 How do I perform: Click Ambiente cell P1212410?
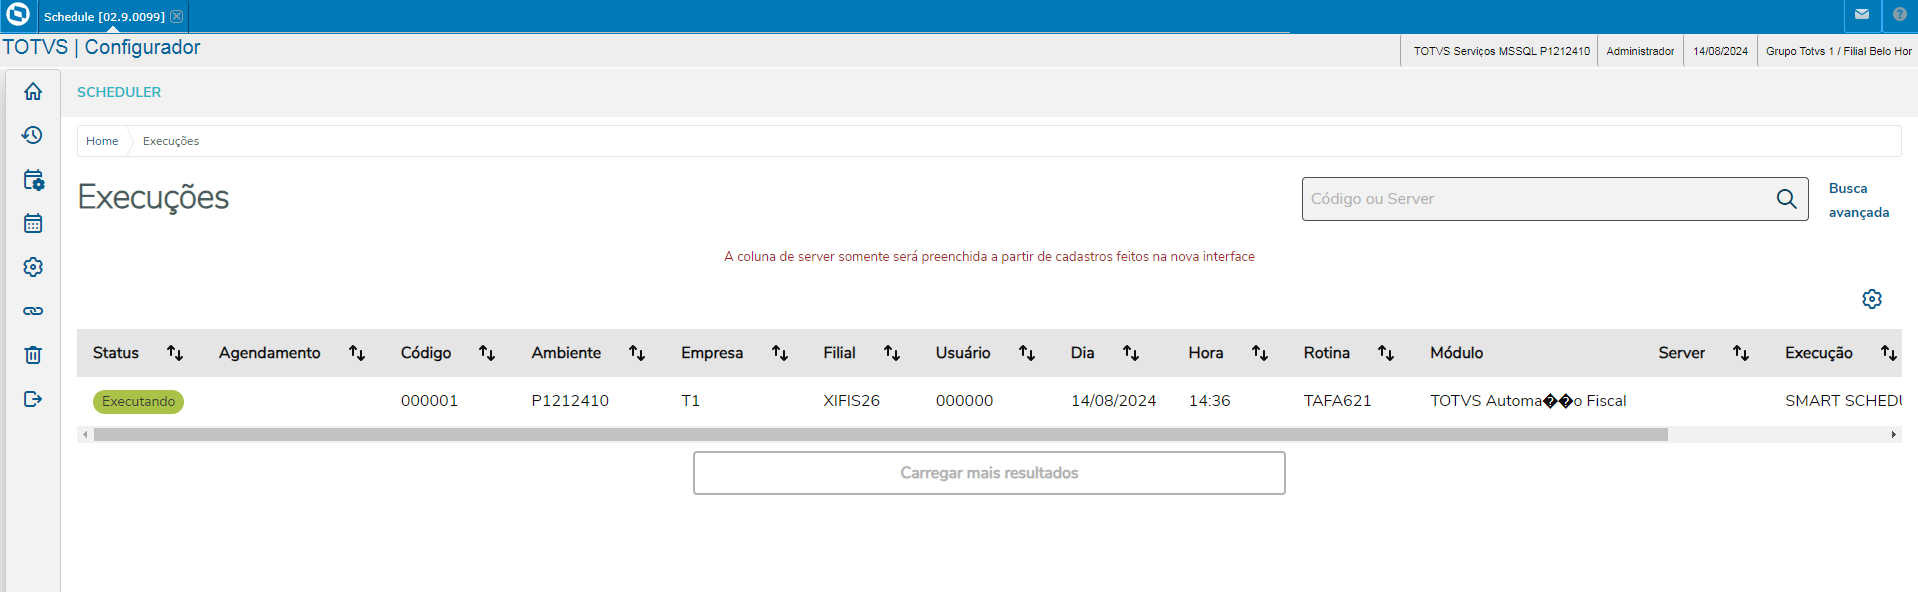click(570, 401)
